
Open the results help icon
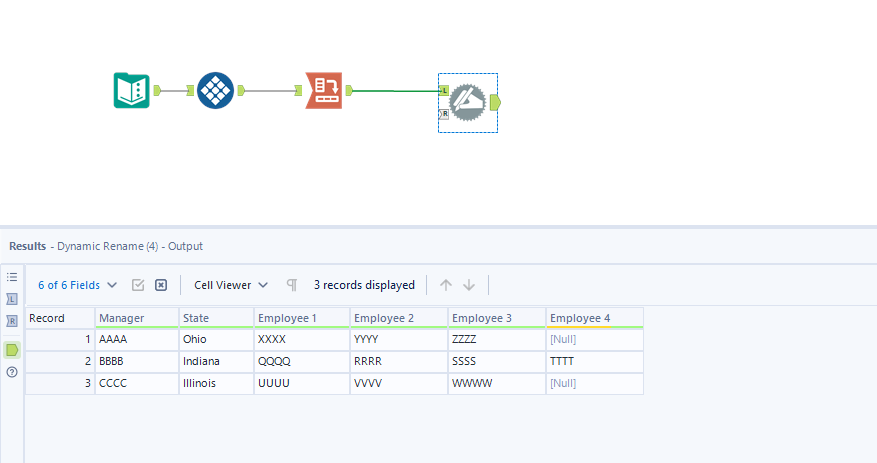tap(12, 372)
